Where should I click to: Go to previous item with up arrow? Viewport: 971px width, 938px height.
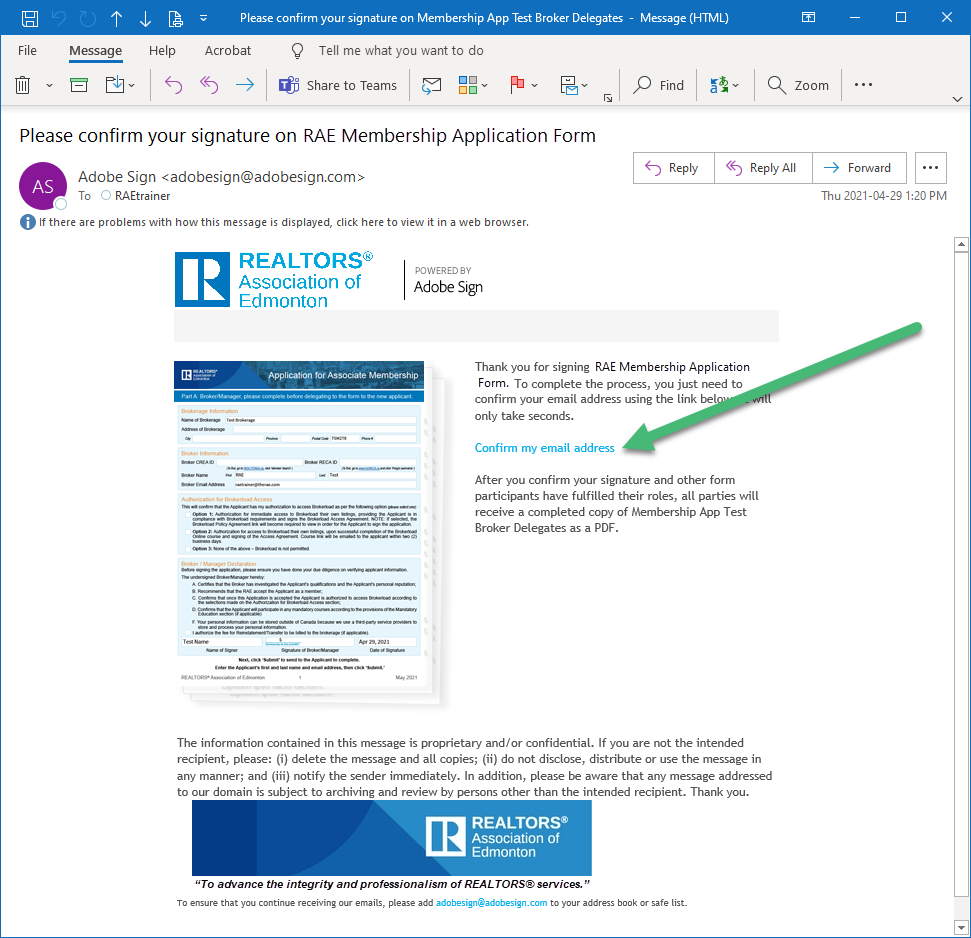(x=116, y=19)
